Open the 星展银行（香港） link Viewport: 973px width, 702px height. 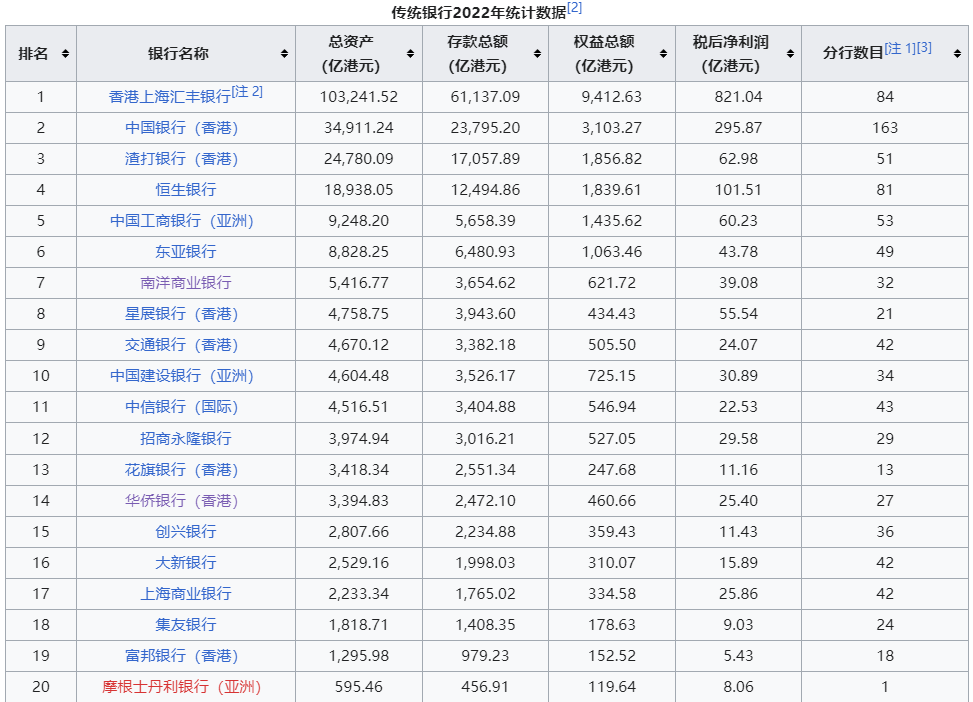tap(182, 314)
